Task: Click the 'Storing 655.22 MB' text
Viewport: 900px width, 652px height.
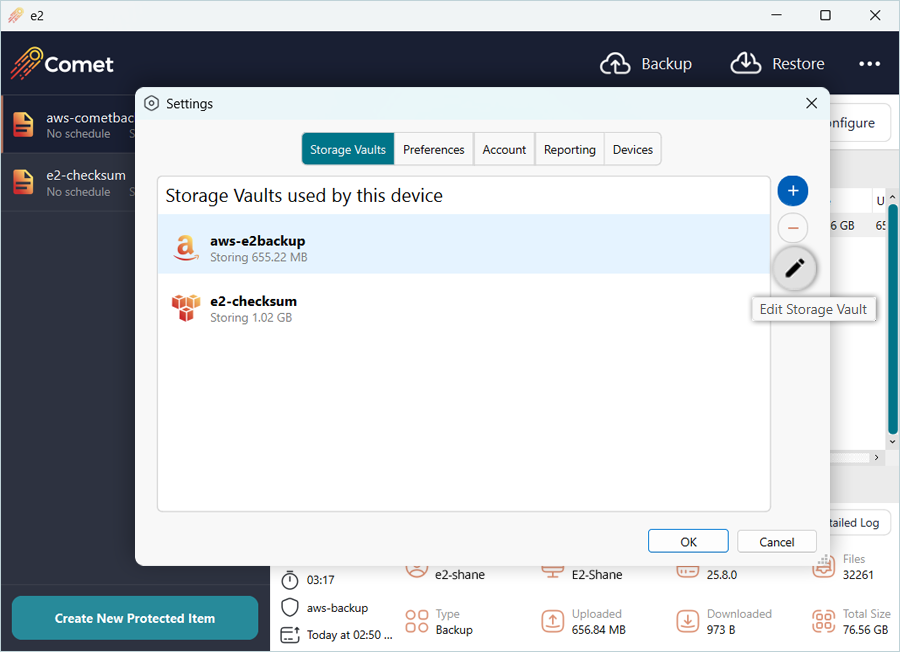Action: click(258, 257)
